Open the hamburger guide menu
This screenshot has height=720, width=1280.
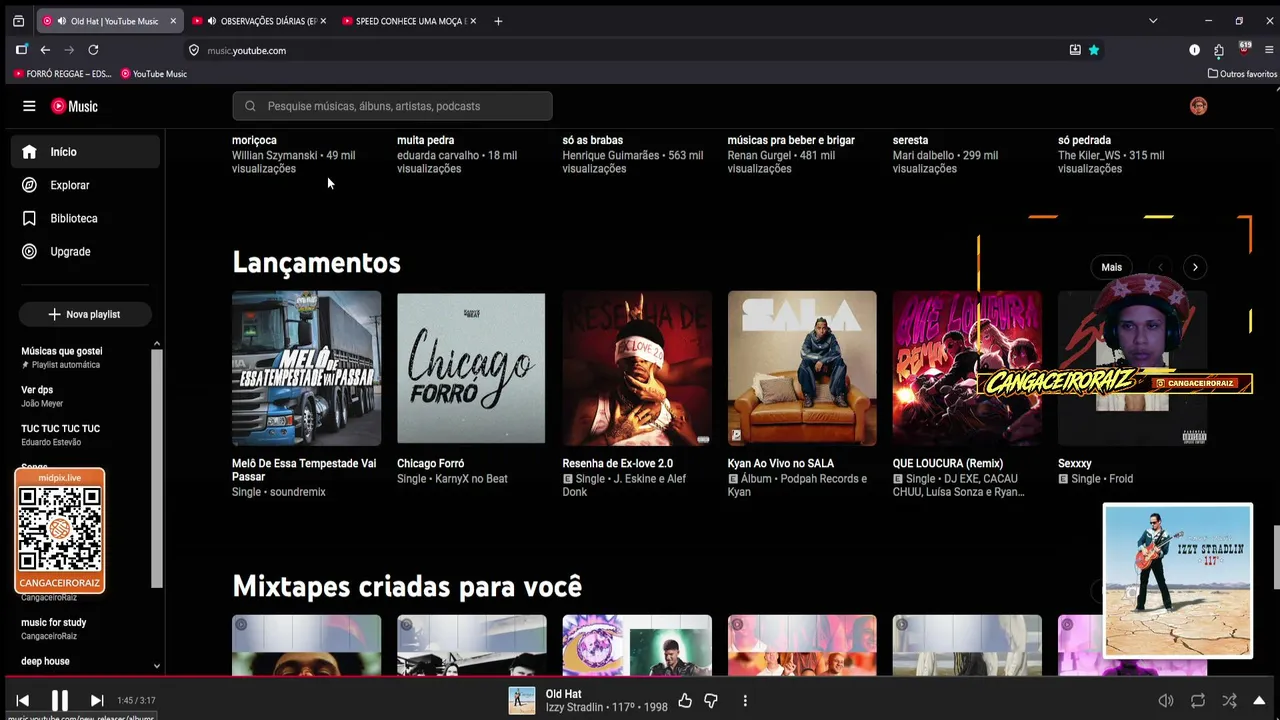(29, 106)
